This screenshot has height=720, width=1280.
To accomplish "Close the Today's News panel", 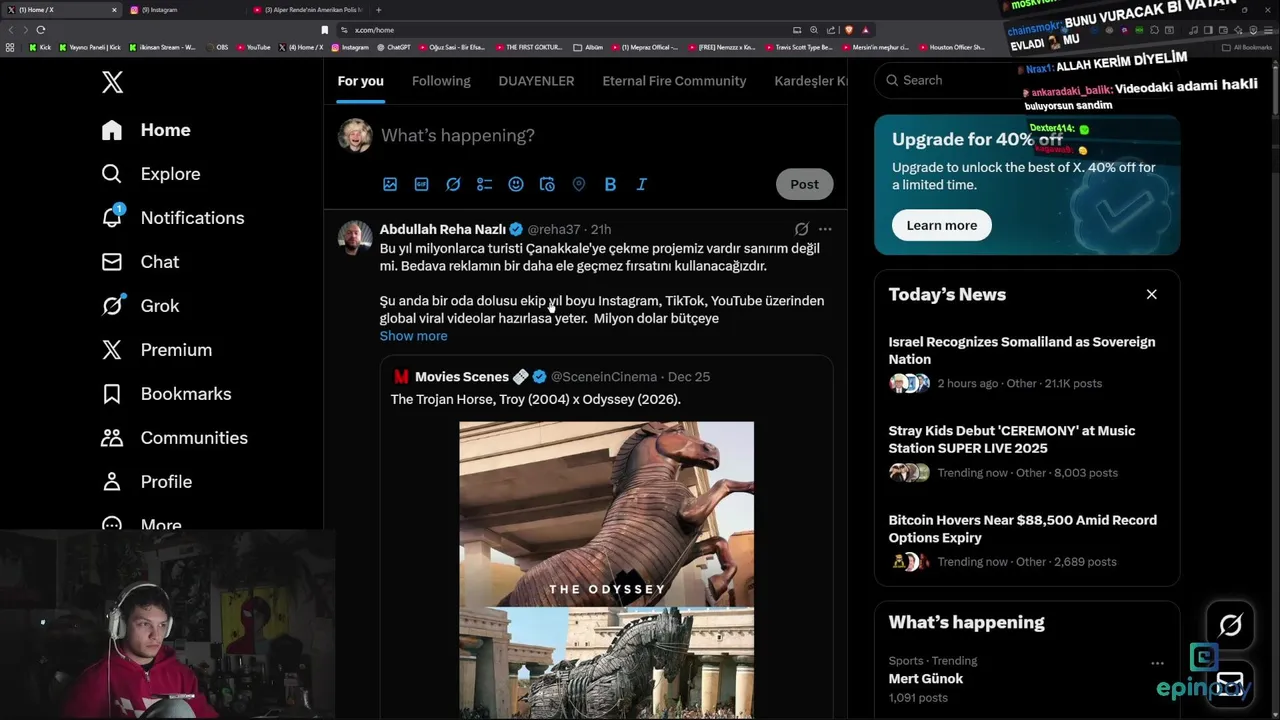I will [x=1151, y=294].
